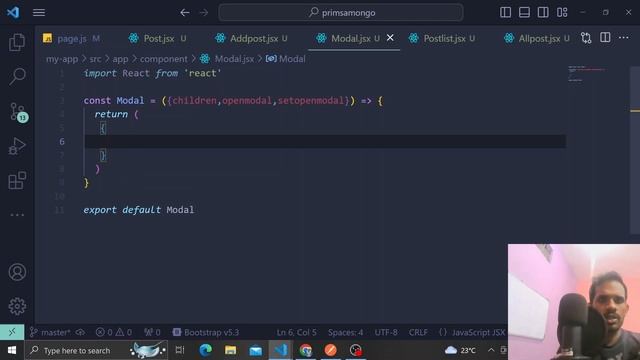Click src in the breadcrumb path
Screen dimensions: 640x360
pyautogui.click(x=95, y=59)
